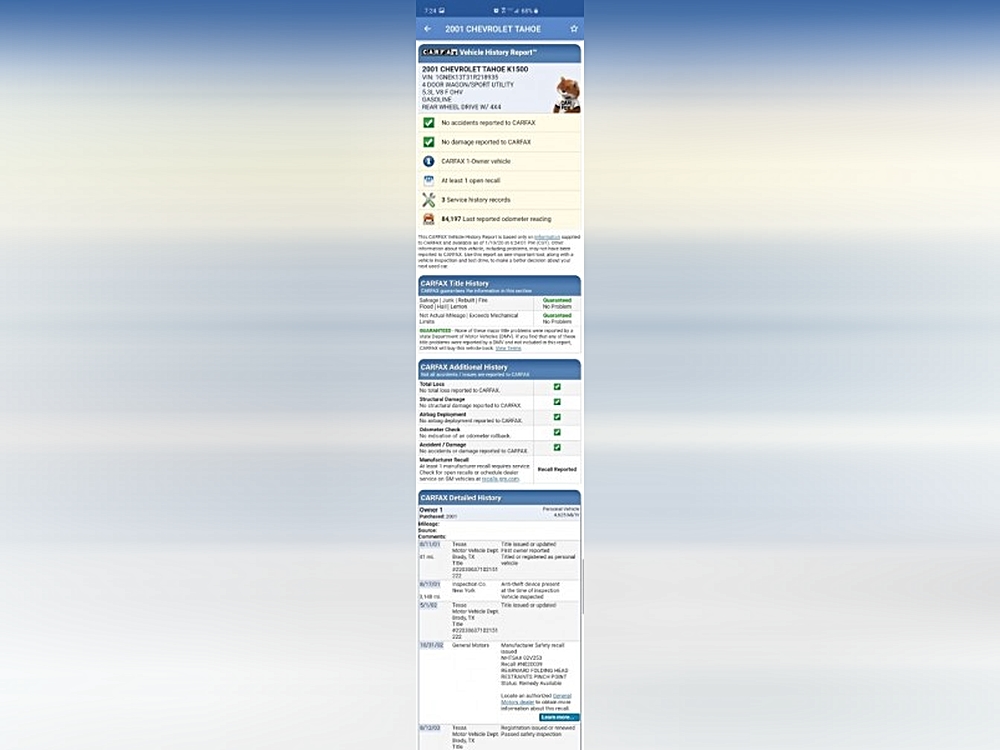Tap the 1-Owner vehicle blue icon
1000x750 pixels.
tap(428, 161)
